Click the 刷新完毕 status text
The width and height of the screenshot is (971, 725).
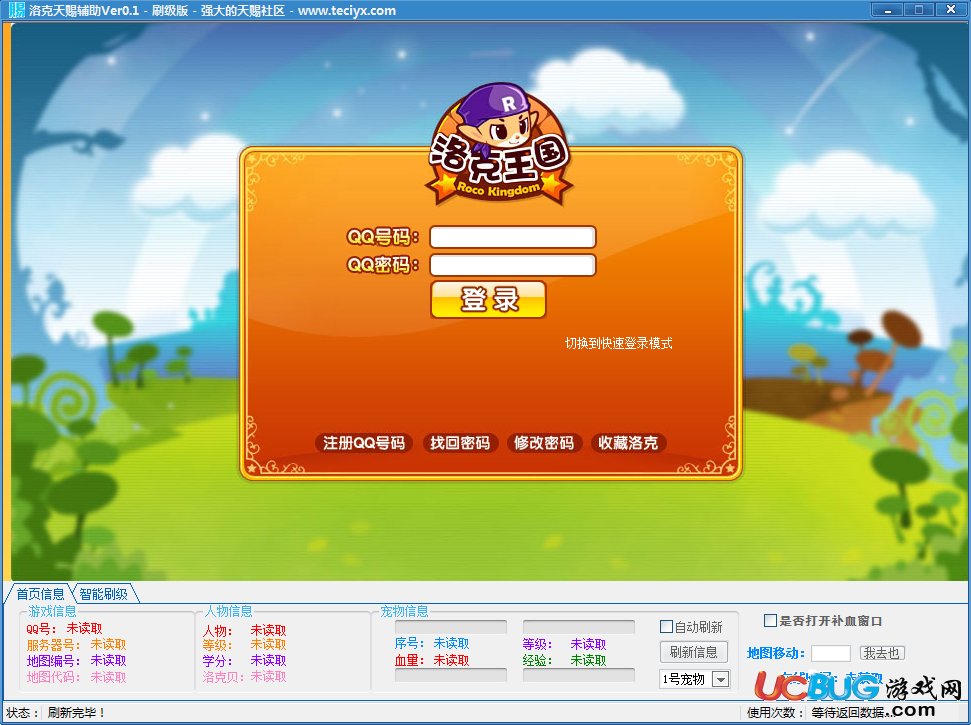[76, 713]
